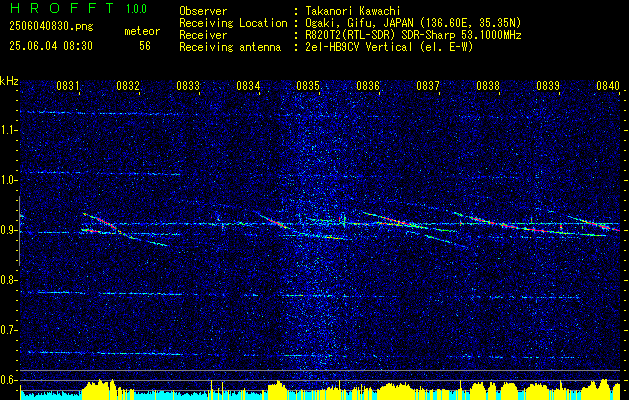
Task: Click the 1.0 frequency axis label
Action: coord(8,180)
